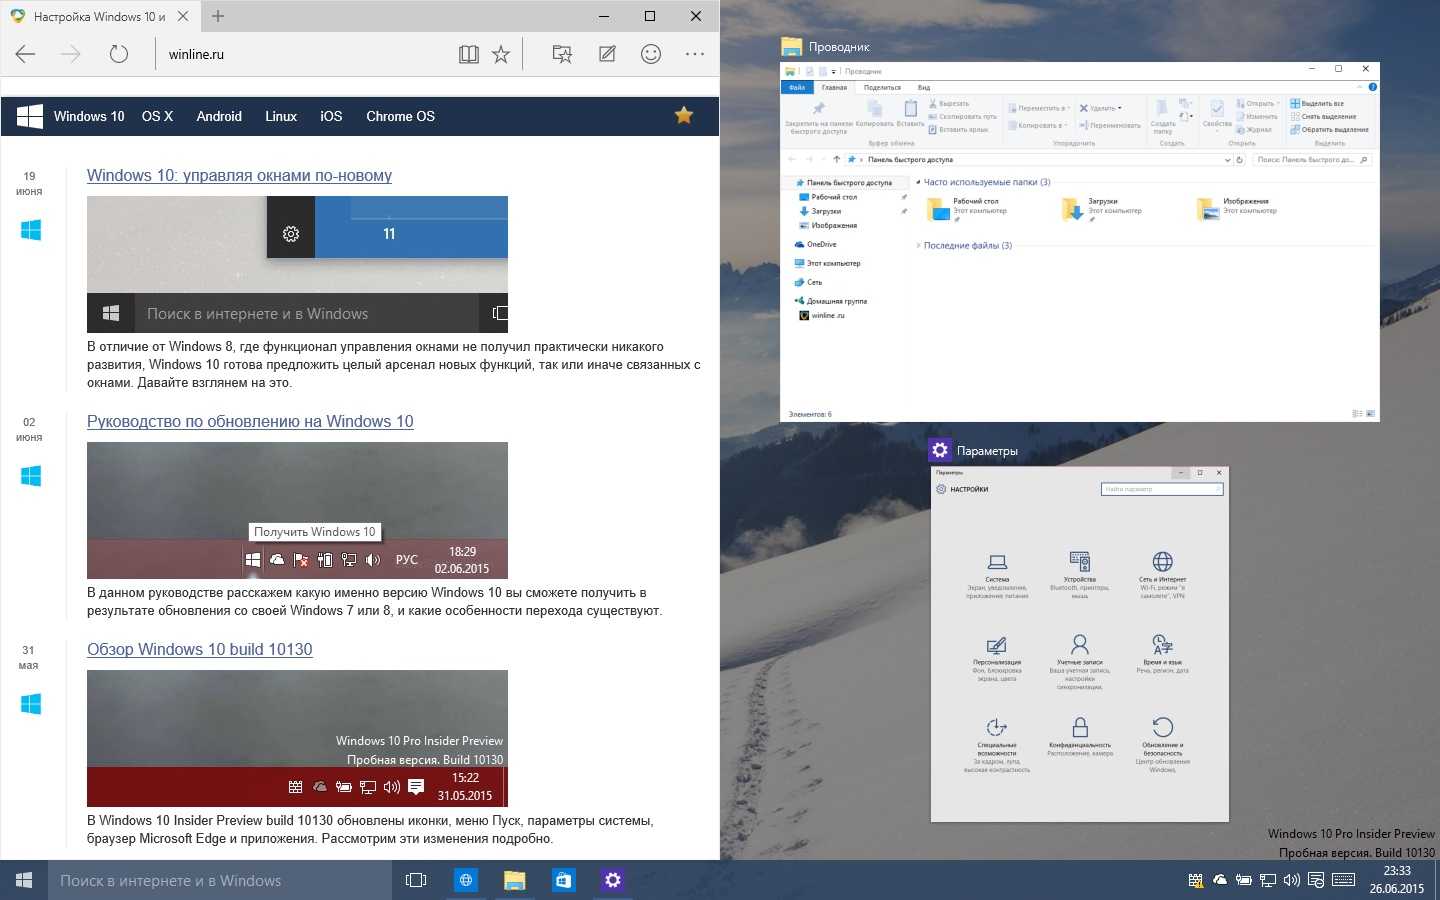Open the OS X site section

coord(157,116)
